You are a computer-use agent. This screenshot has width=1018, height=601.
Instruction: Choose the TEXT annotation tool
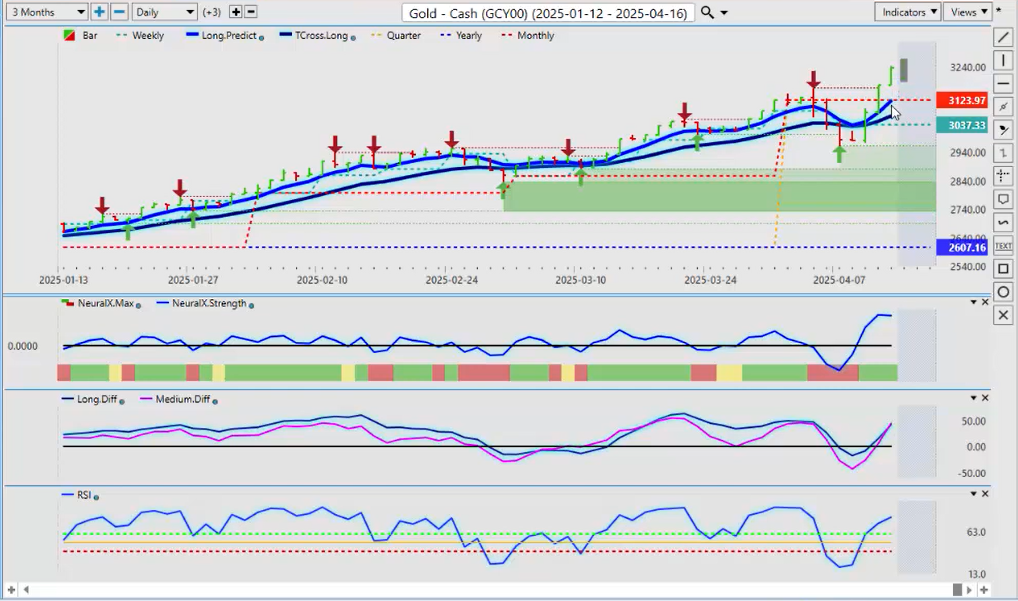(1003, 245)
